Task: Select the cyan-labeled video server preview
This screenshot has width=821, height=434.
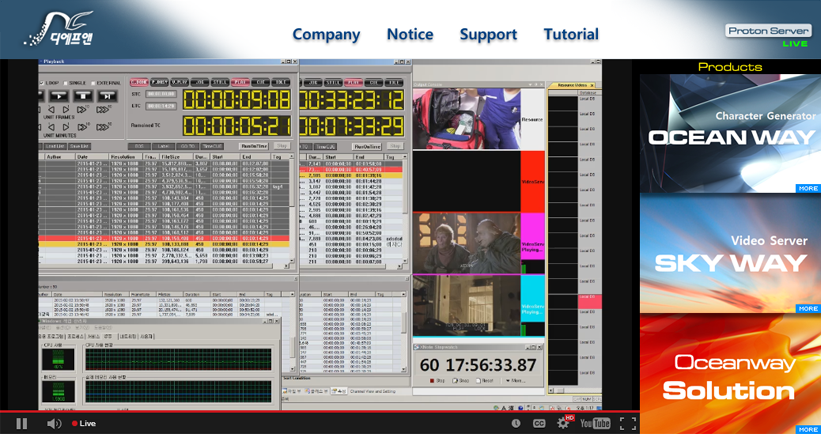Action: pyautogui.click(x=466, y=305)
